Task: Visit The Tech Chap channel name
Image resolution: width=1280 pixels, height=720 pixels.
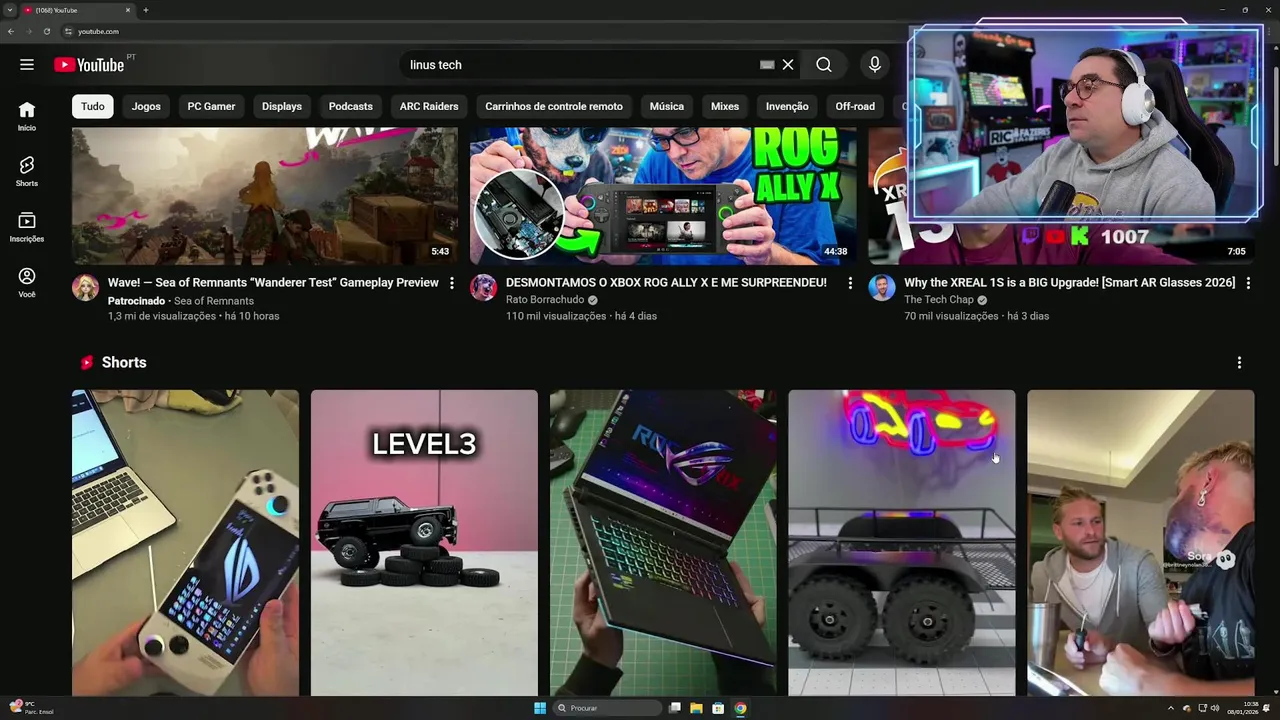Action: click(938, 300)
